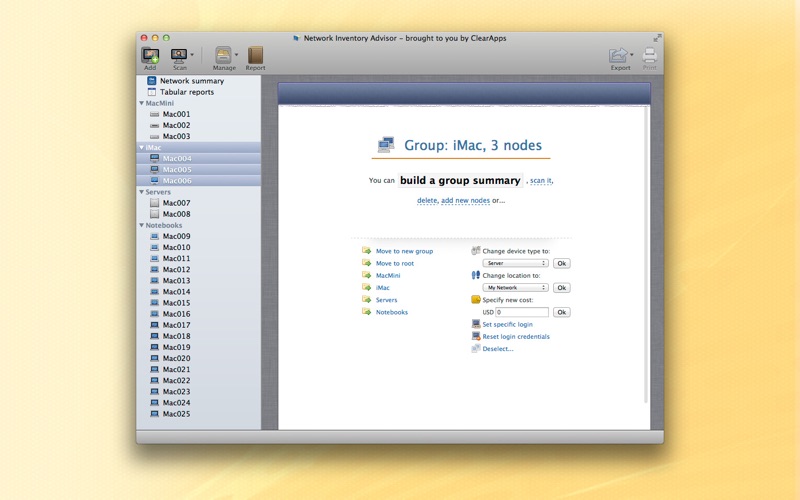Select node Mac025

(177, 414)
